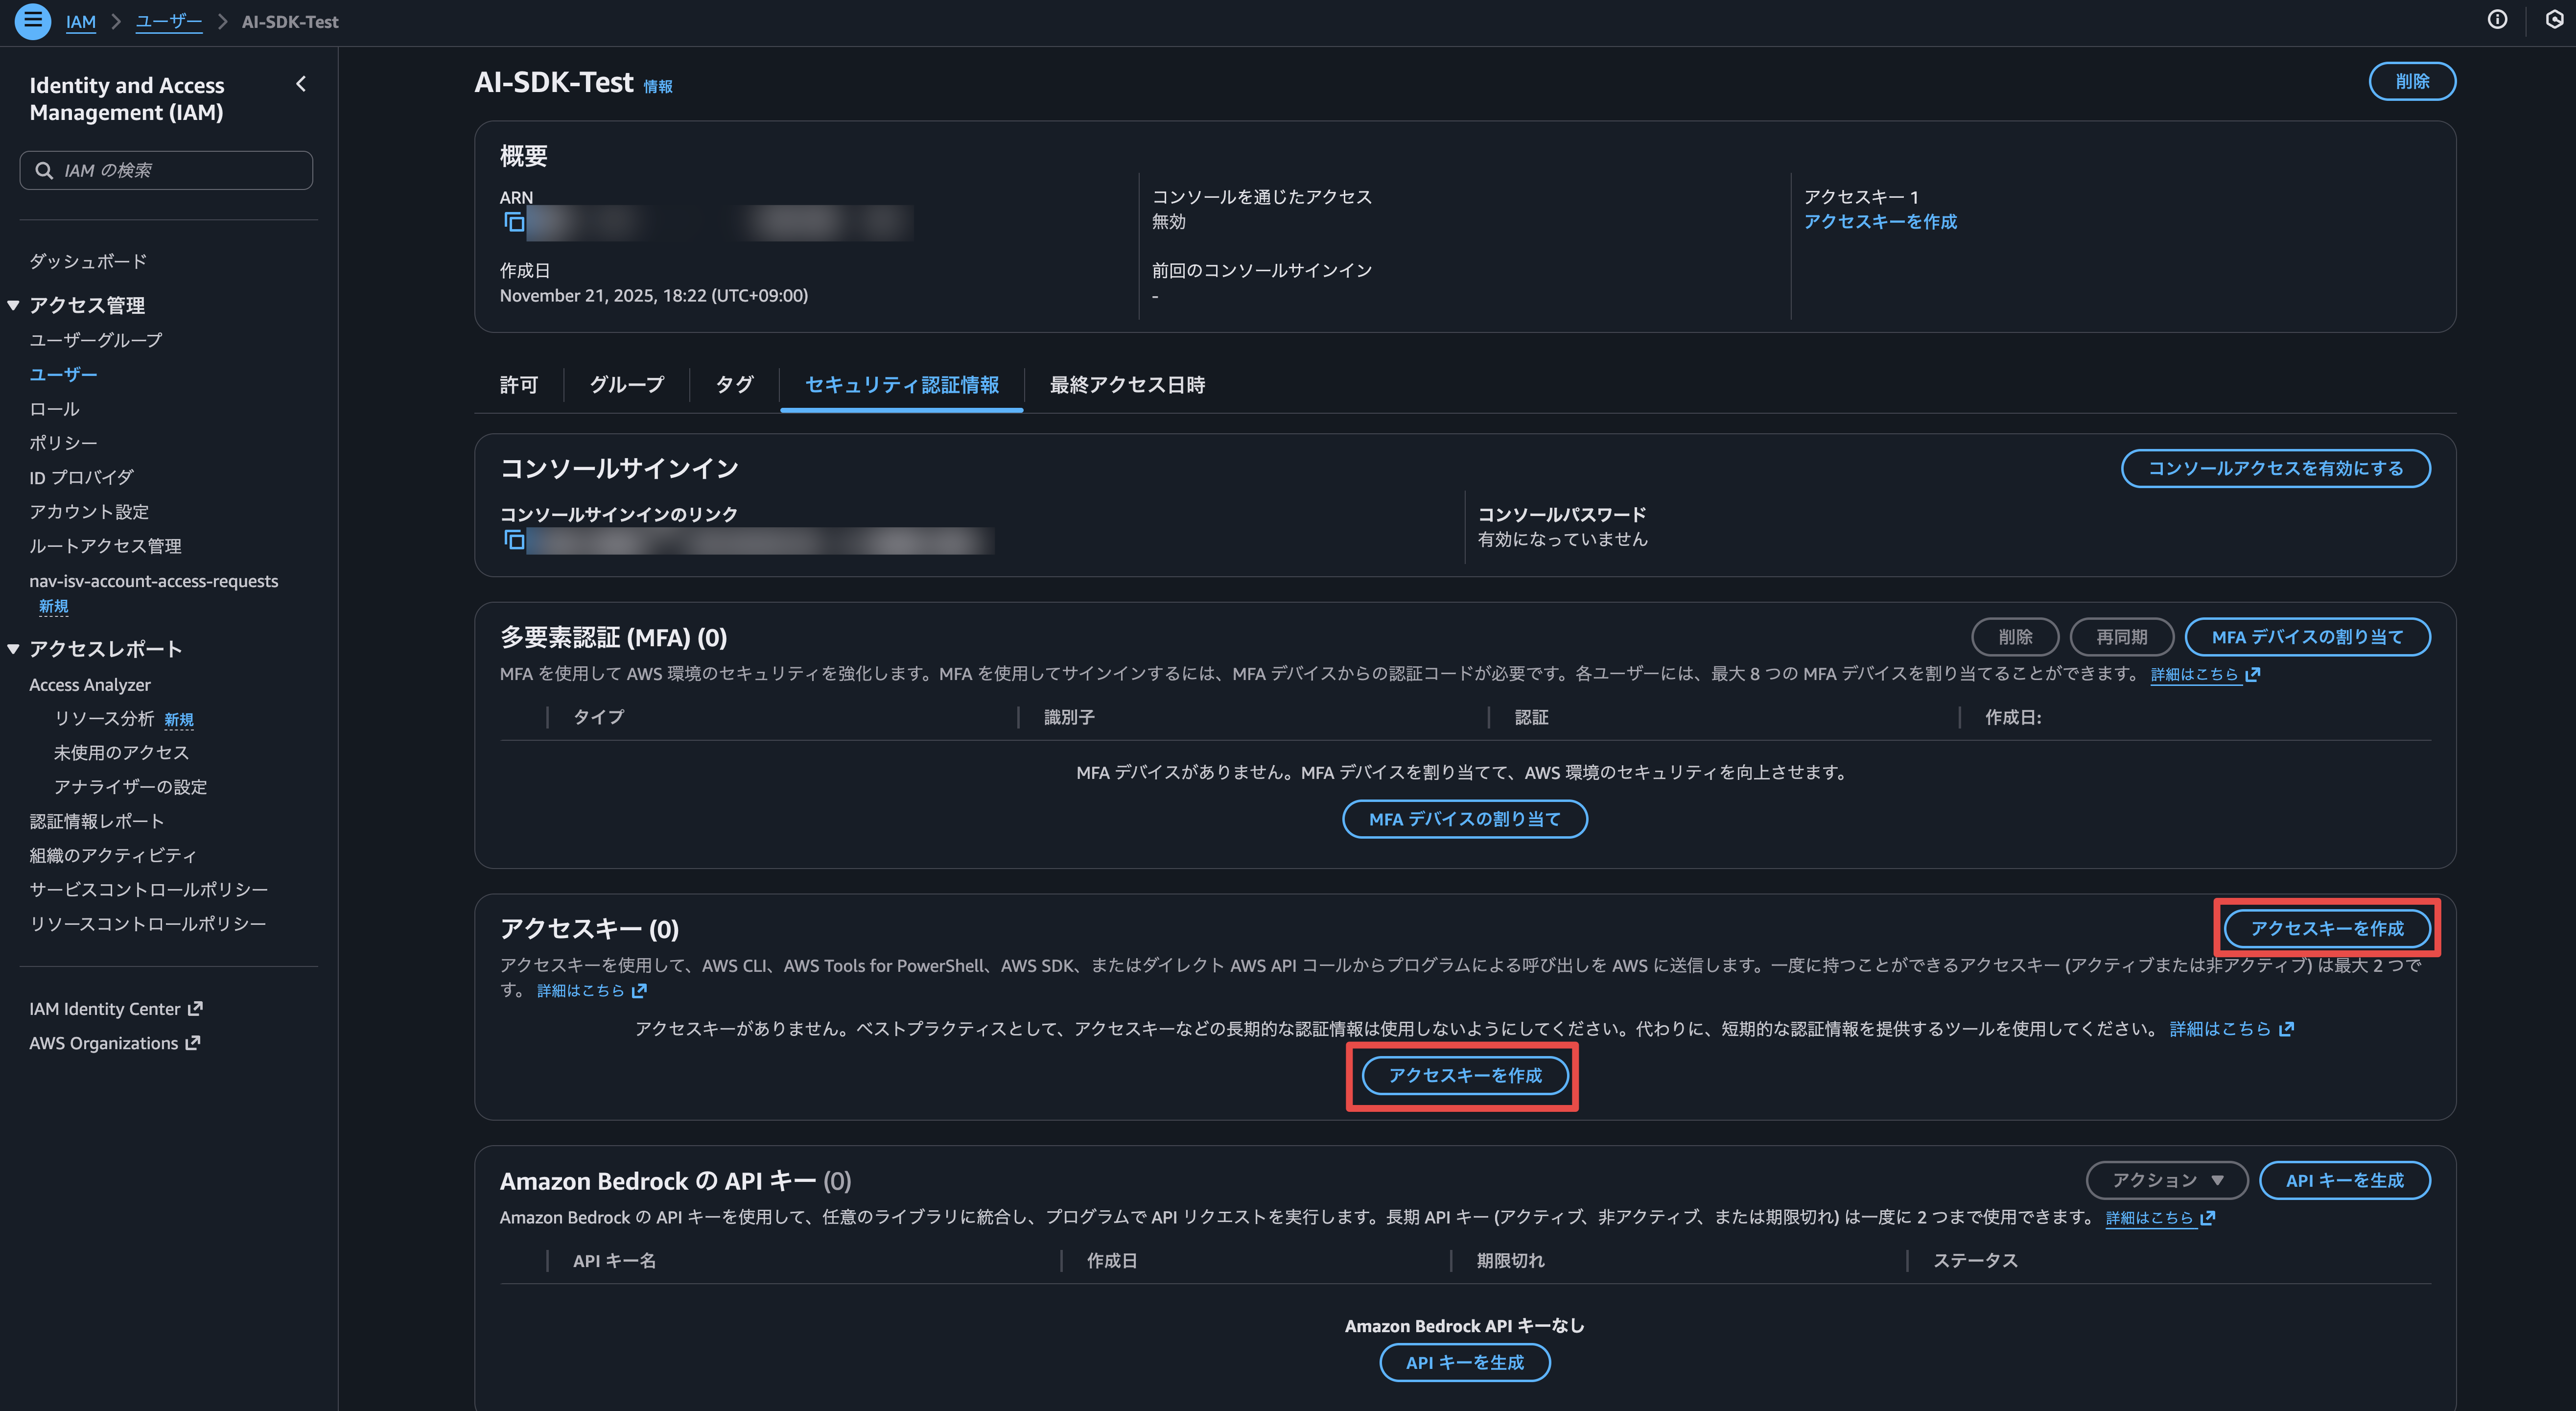Open ユーザー in the breadcrumb
Screen dimensions: 2576x1411
point(168,21)
